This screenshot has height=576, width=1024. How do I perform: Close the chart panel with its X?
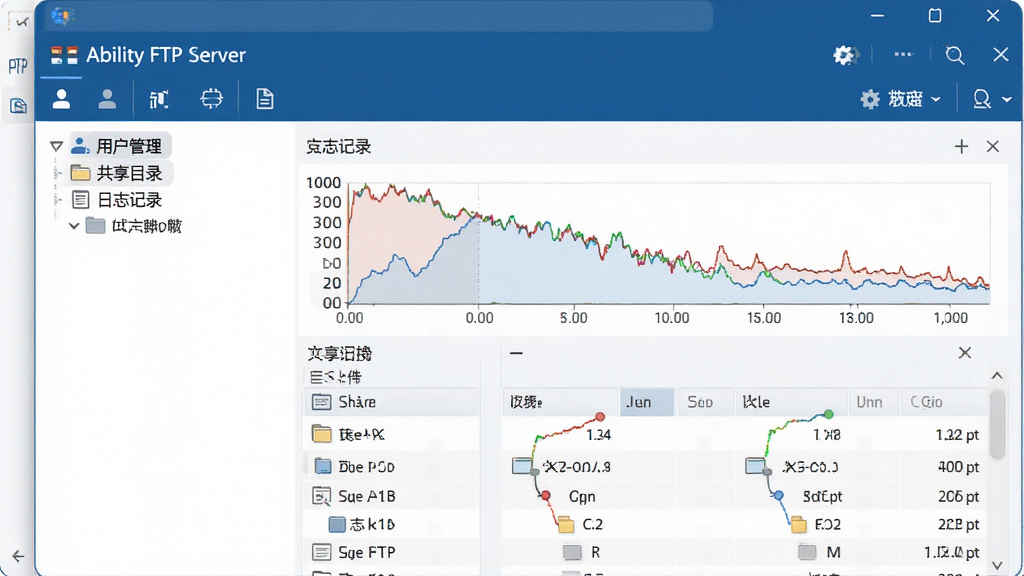pos(993,147)
